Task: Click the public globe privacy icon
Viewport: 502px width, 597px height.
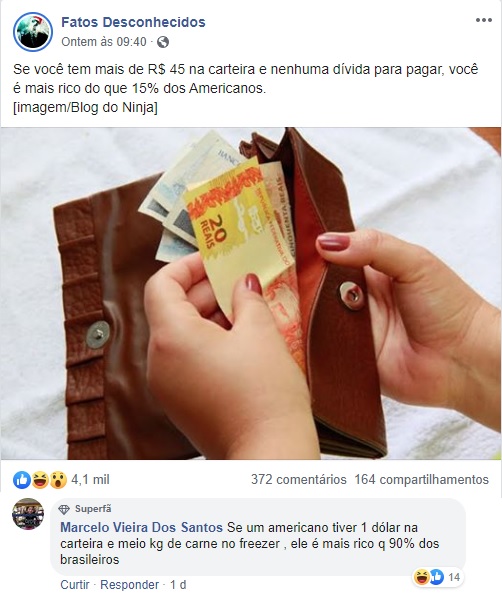Action: [x=163, y=42]
